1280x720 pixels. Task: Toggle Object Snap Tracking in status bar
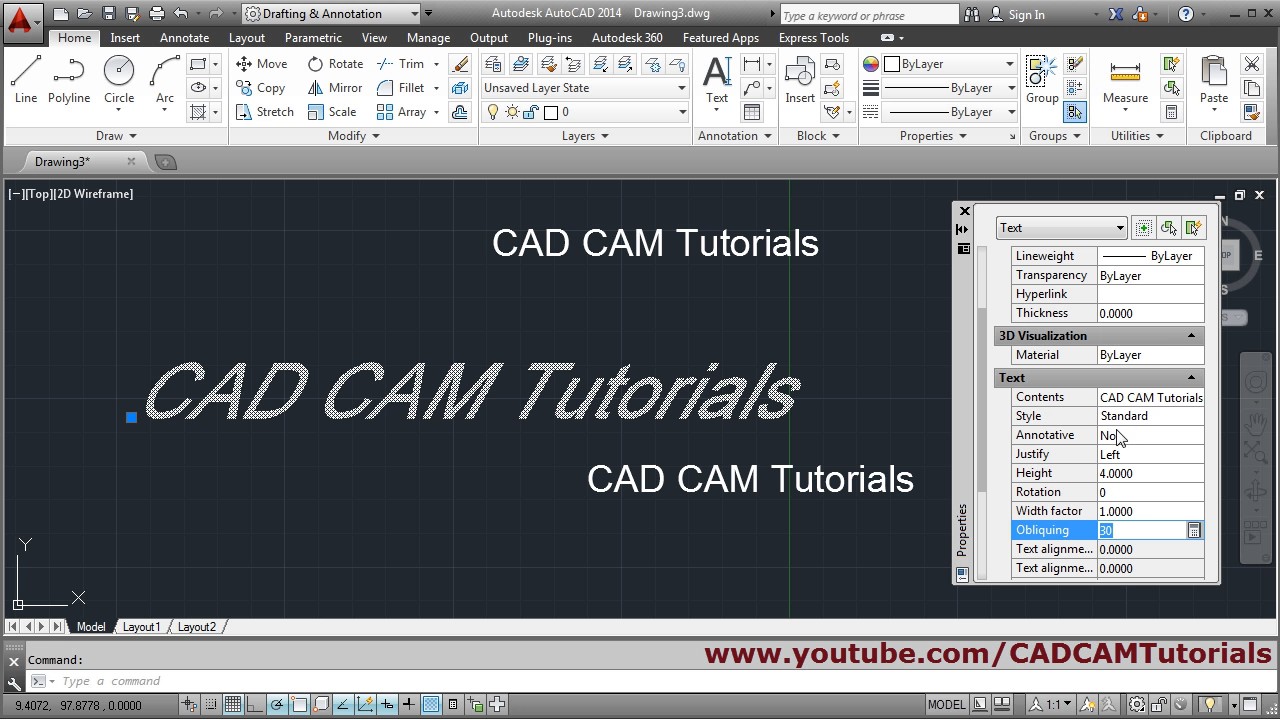click(x=343, y=705)
